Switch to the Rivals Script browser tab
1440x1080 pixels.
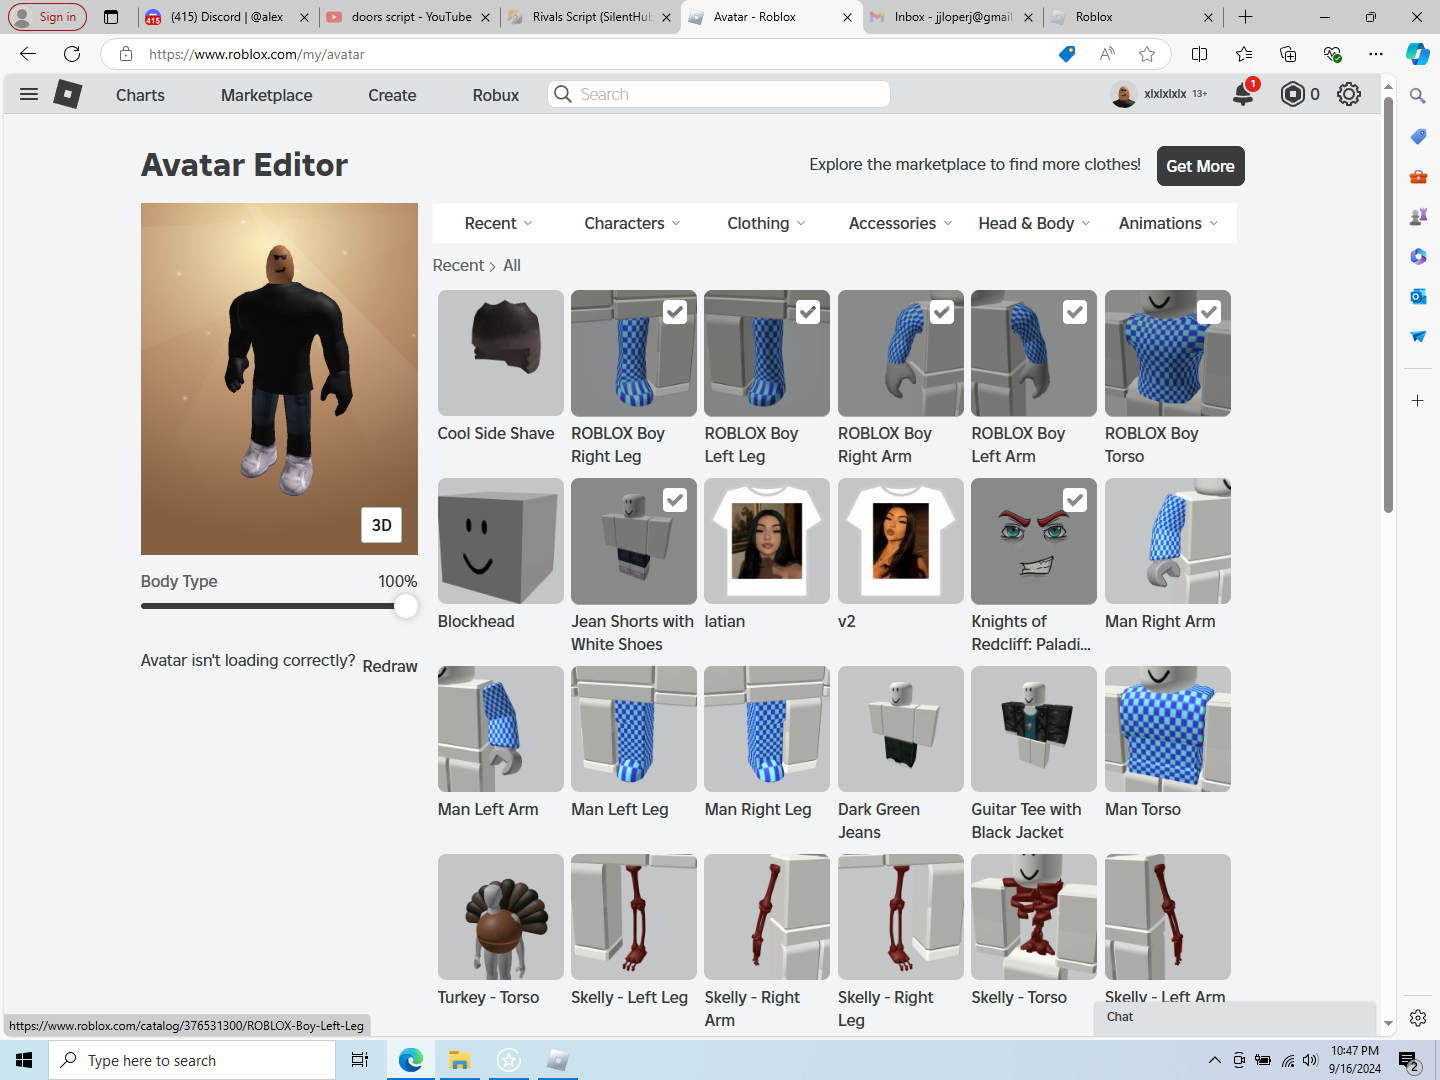[590, 17]
